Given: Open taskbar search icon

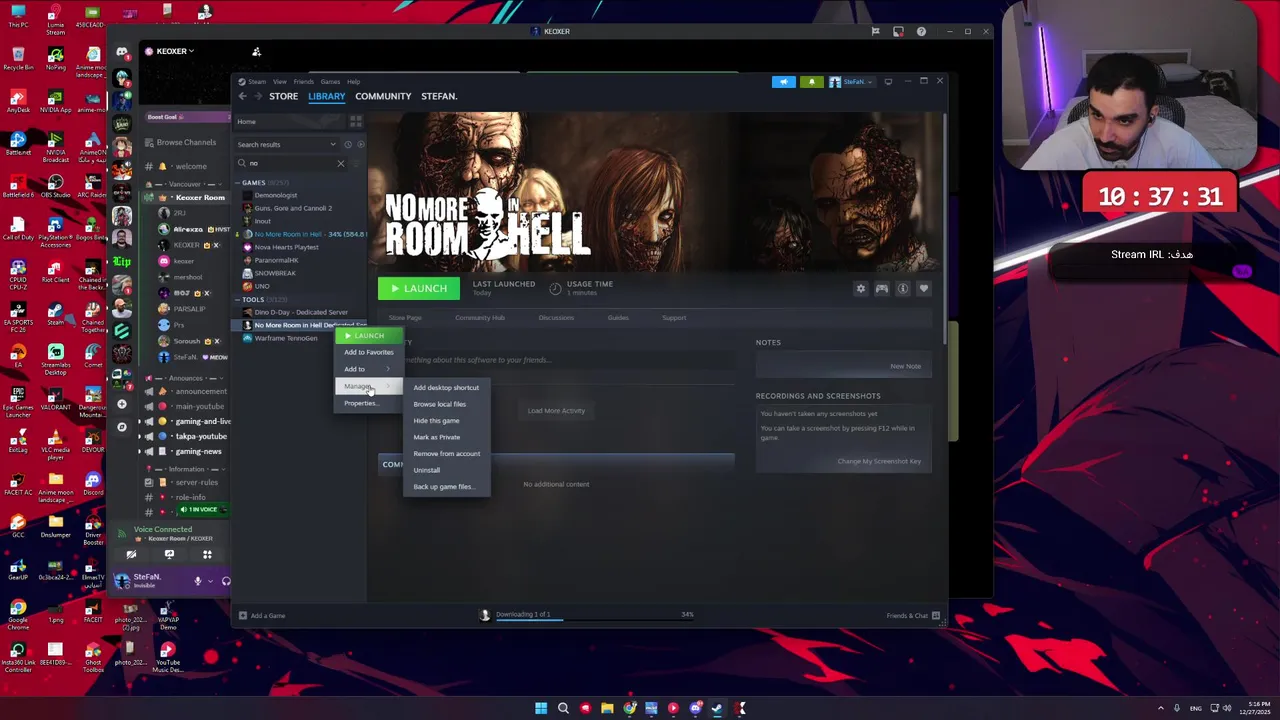Looking at the screenshot, I should tap(563, 708).
